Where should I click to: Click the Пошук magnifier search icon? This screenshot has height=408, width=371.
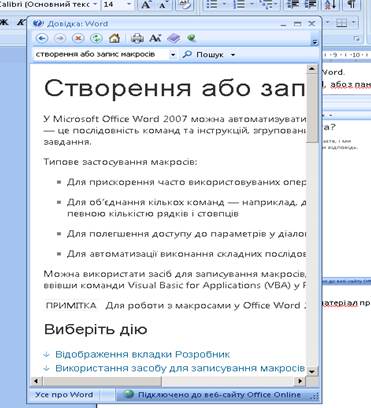coord(187,54)
